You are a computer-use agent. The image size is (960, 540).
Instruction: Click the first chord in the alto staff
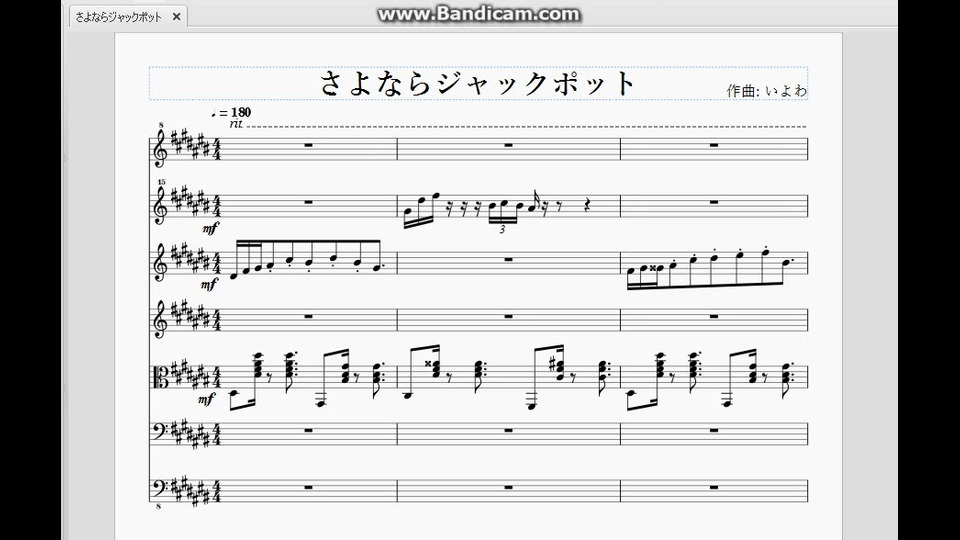coord(258,366)
